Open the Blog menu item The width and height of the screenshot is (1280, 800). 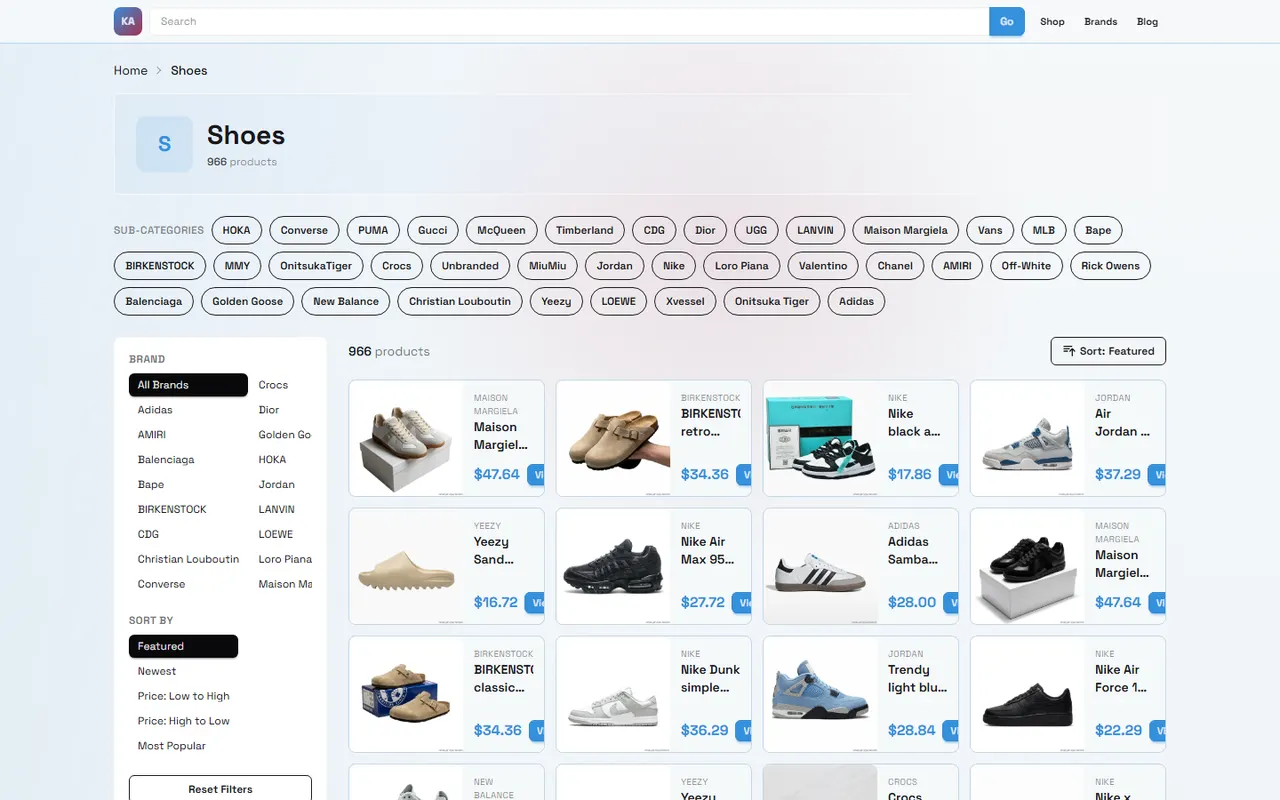tap(1147, 21)
